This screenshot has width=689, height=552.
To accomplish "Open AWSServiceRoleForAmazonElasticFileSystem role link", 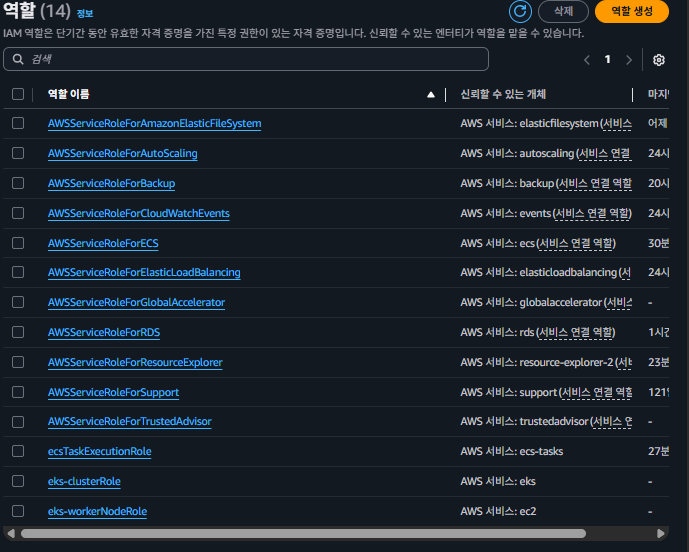I will [x=155, y=123].
